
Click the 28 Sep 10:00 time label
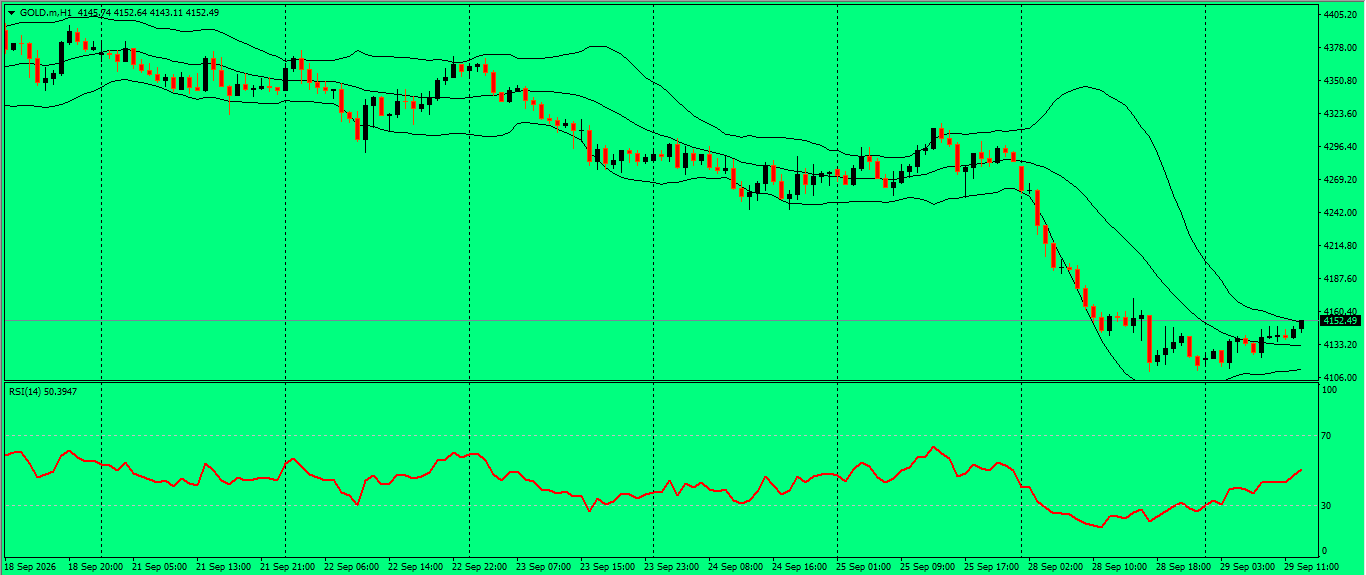1119,567
